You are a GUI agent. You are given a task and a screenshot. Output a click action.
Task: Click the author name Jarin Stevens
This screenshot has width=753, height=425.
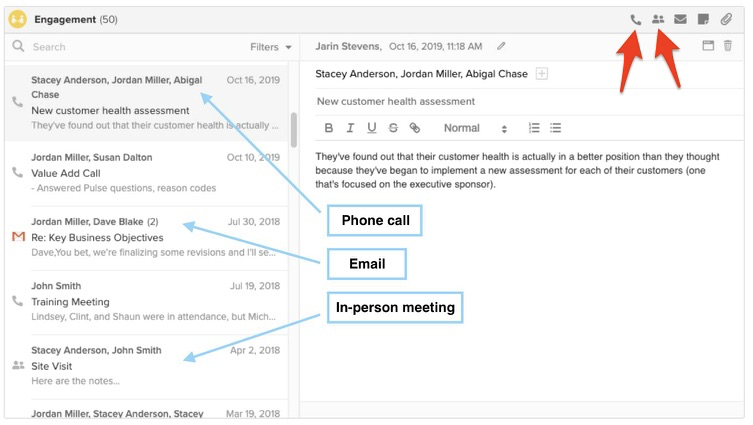click(348, 46)
